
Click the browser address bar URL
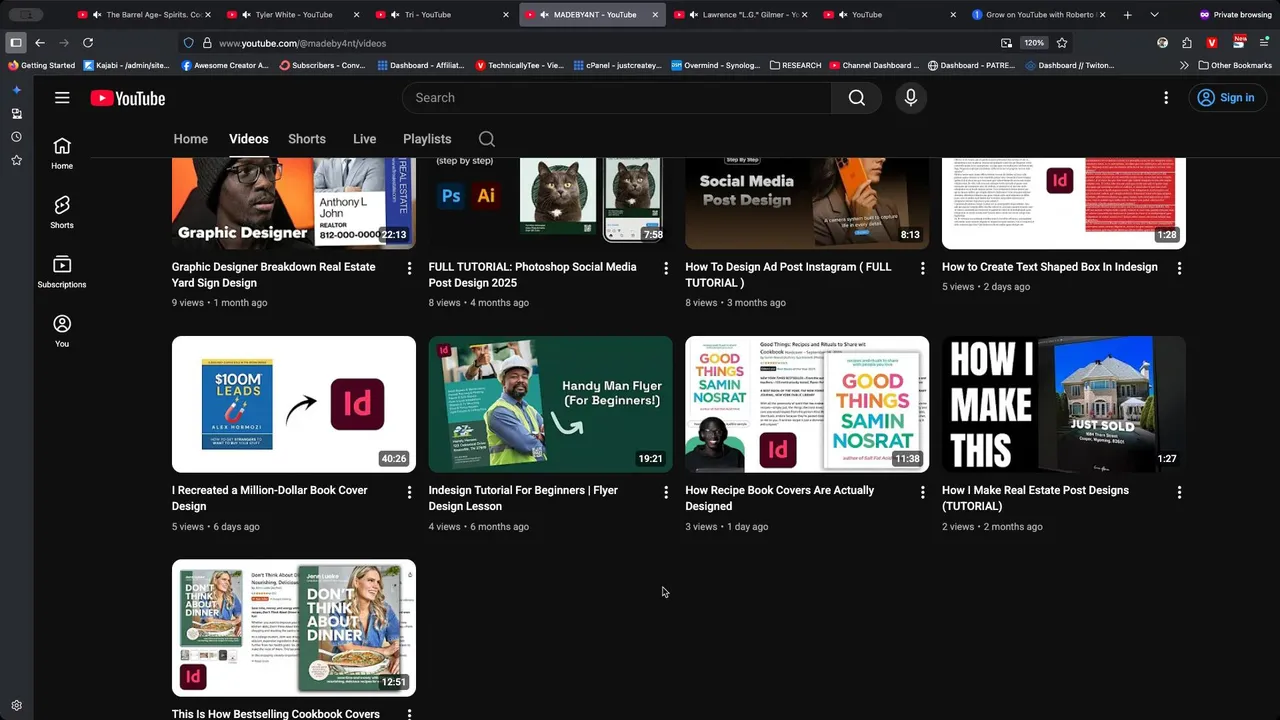(302, 43)
